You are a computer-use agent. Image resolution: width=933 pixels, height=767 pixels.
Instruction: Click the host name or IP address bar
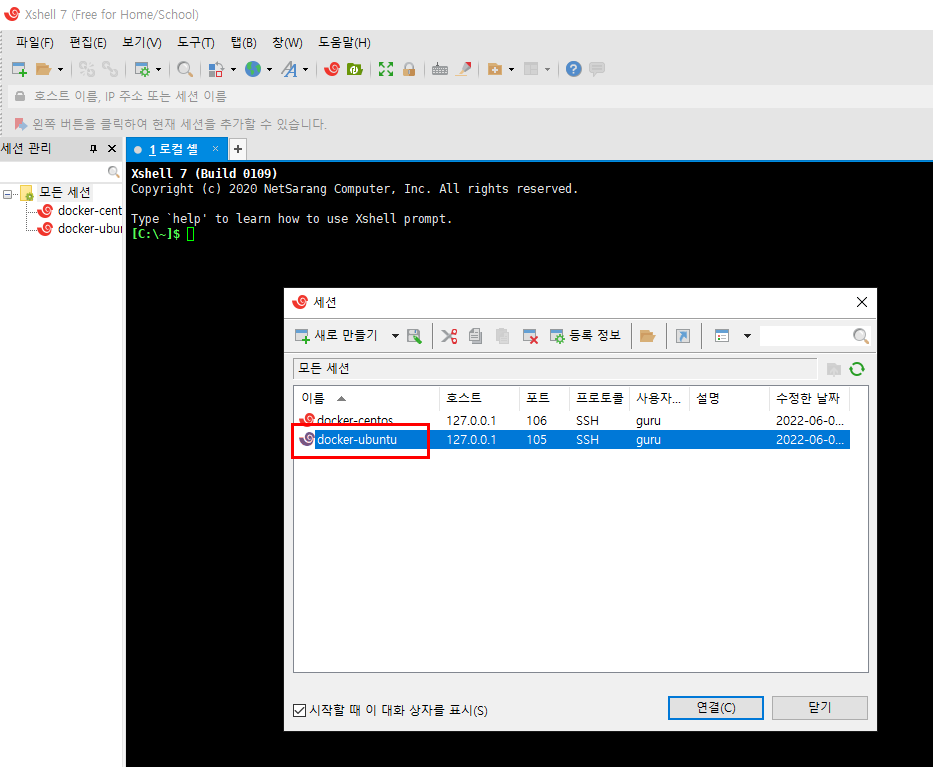[470, 96]
